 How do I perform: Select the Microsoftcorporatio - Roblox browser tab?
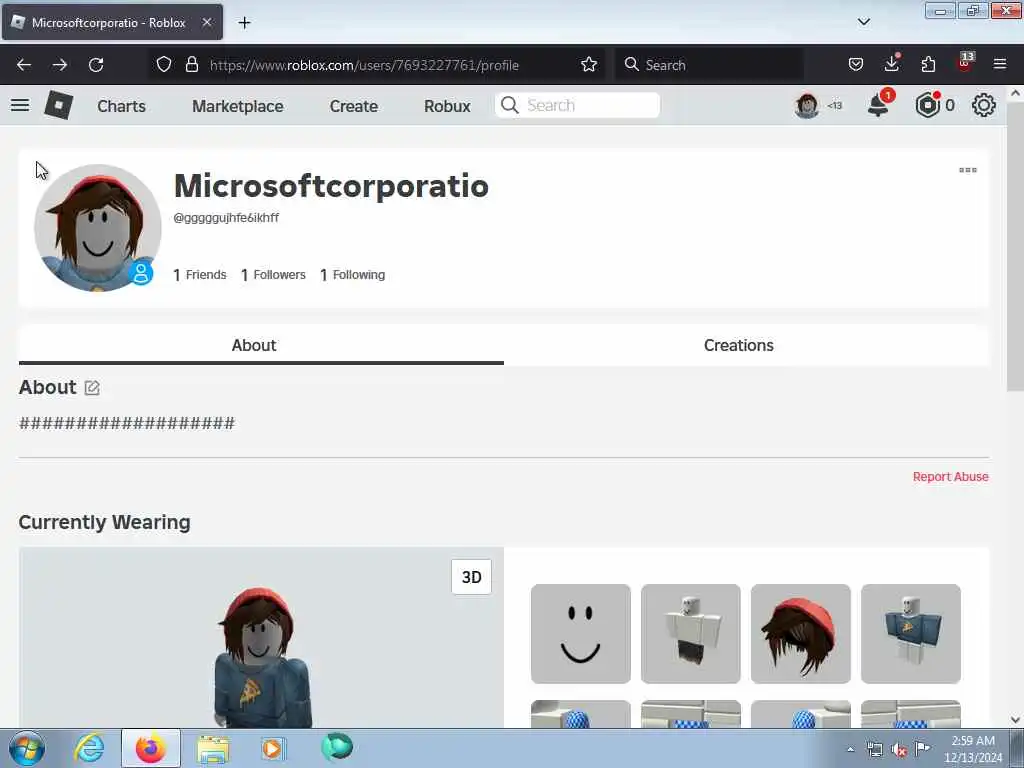(112, 22)
